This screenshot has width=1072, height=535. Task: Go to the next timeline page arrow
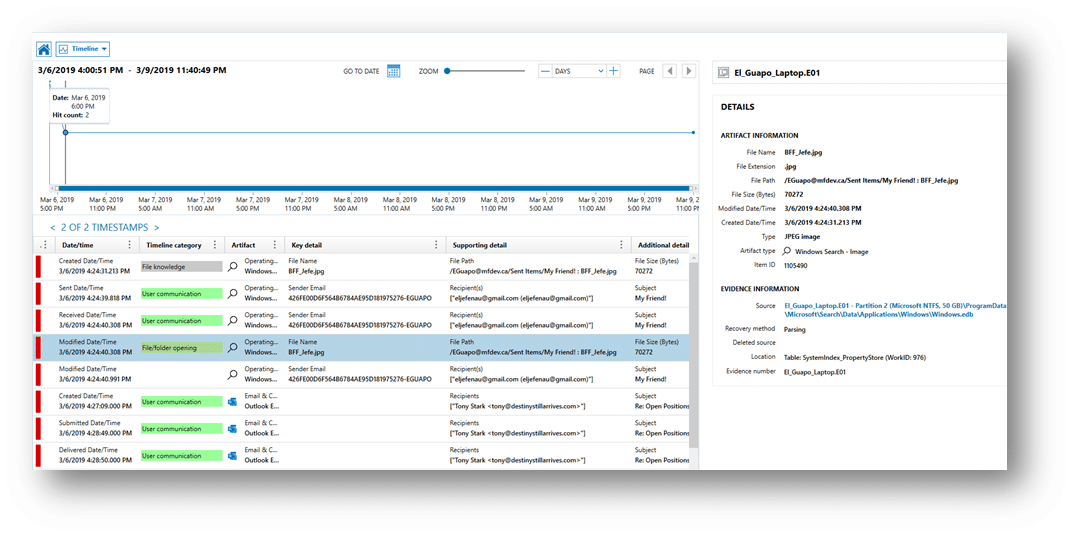[688, 71]
